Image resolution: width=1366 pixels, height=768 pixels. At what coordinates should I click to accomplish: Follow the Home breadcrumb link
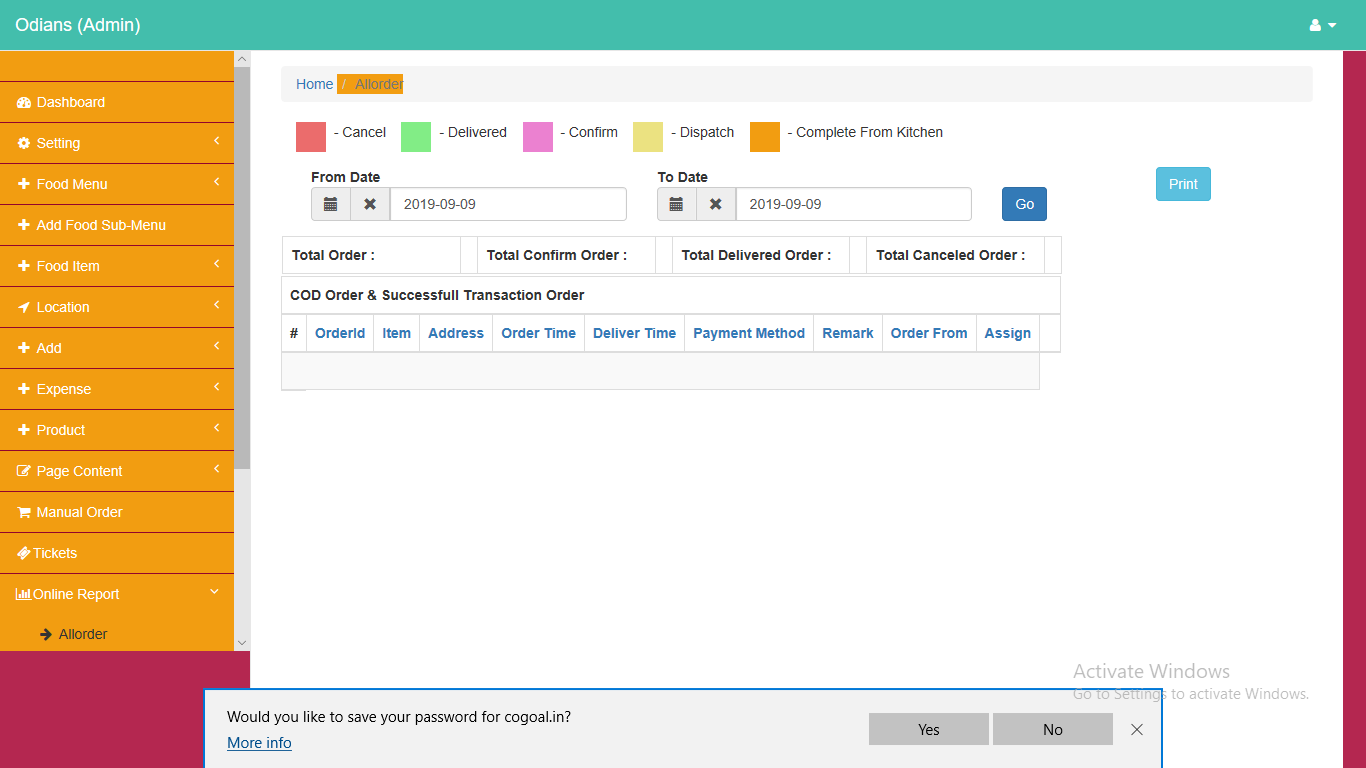tap(314, 84)
